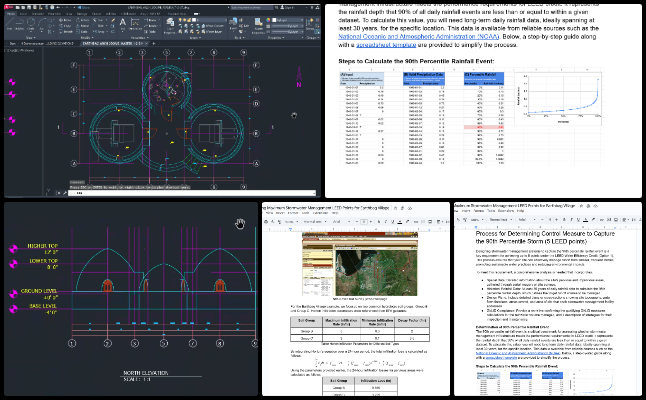Click the Match Properties icon

(x=258, y=25)
